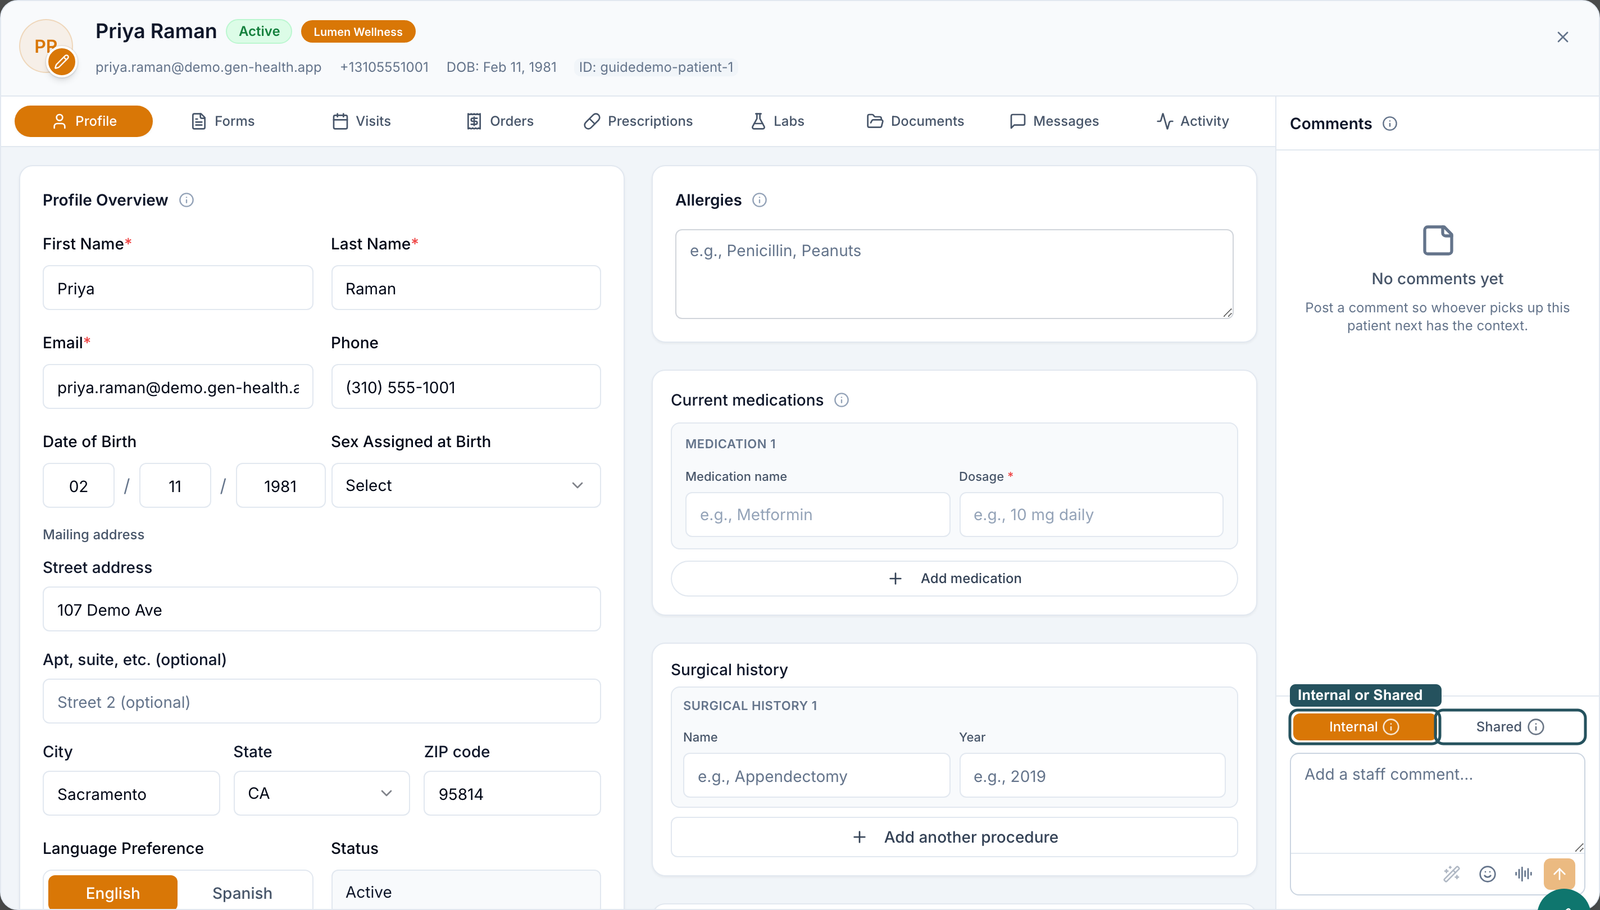Show info icon next to Allergies

760,200
